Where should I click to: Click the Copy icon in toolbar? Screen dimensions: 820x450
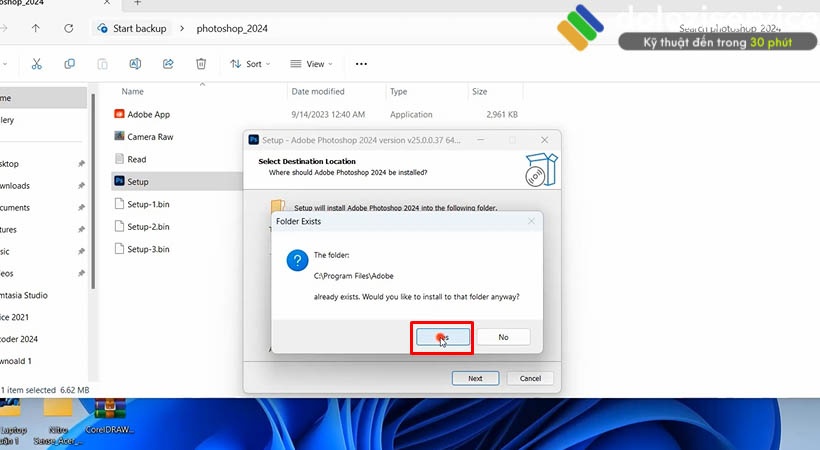point(69,64)
